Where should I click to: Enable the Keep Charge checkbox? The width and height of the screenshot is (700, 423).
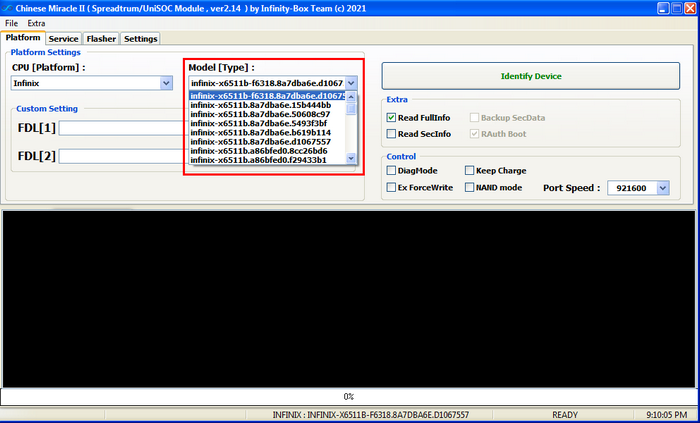469,170
